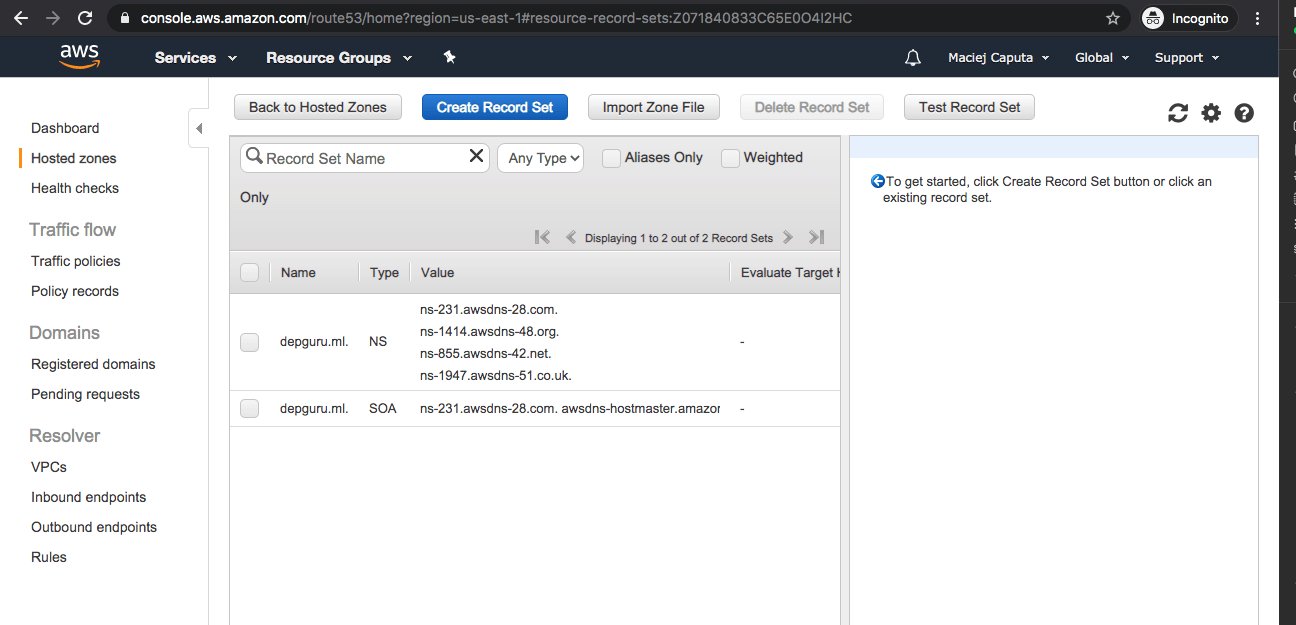This screenshot has height=625, width=1296.
Task: Go to the last page of record sets
Action: 816,237
